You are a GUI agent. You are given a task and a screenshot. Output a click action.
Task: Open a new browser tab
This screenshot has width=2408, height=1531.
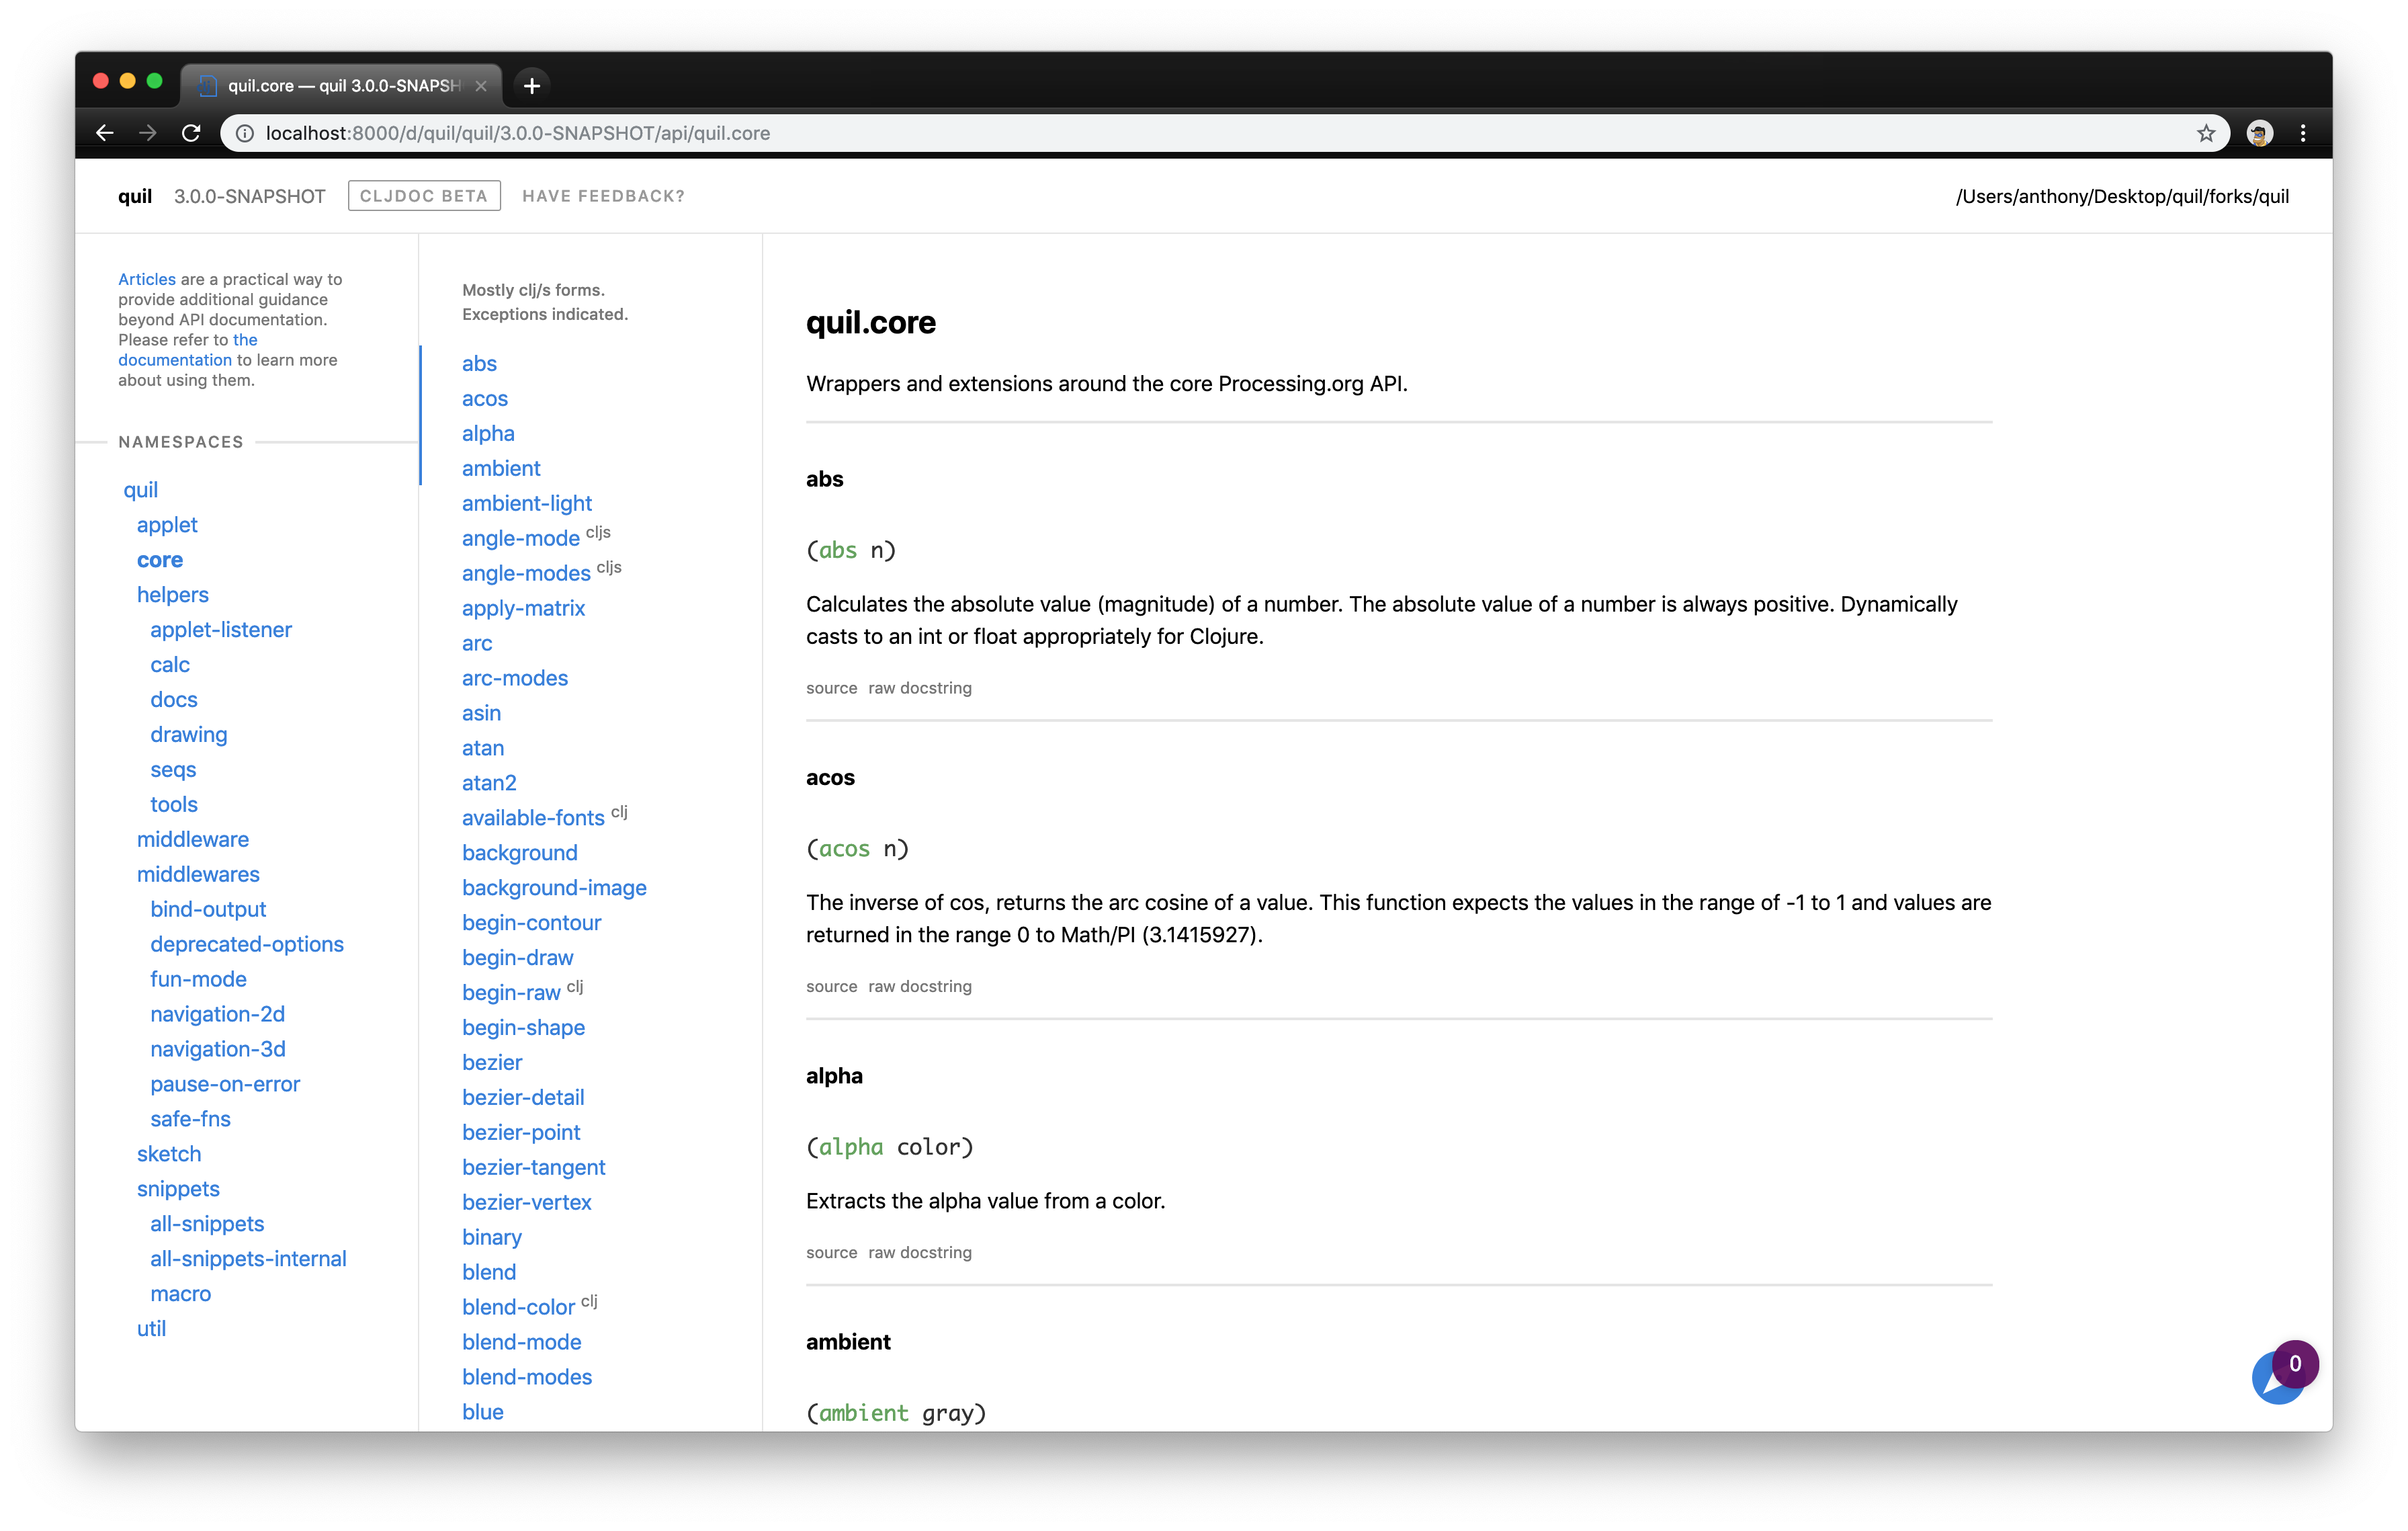(531, 86)
